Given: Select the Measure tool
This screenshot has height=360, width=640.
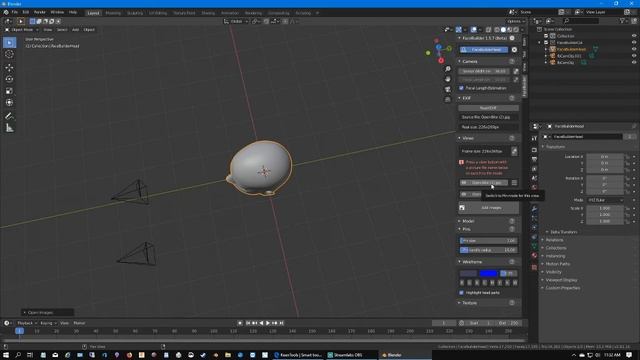Looking at the screenshot, I should coord(9,128).
